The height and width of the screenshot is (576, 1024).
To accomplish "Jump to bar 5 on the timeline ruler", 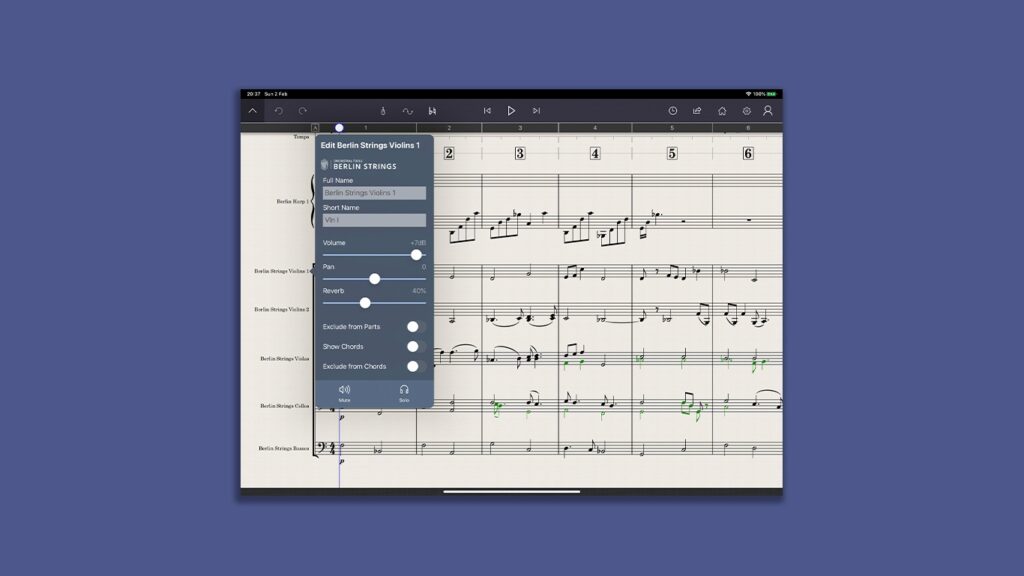I will point(671,128).
